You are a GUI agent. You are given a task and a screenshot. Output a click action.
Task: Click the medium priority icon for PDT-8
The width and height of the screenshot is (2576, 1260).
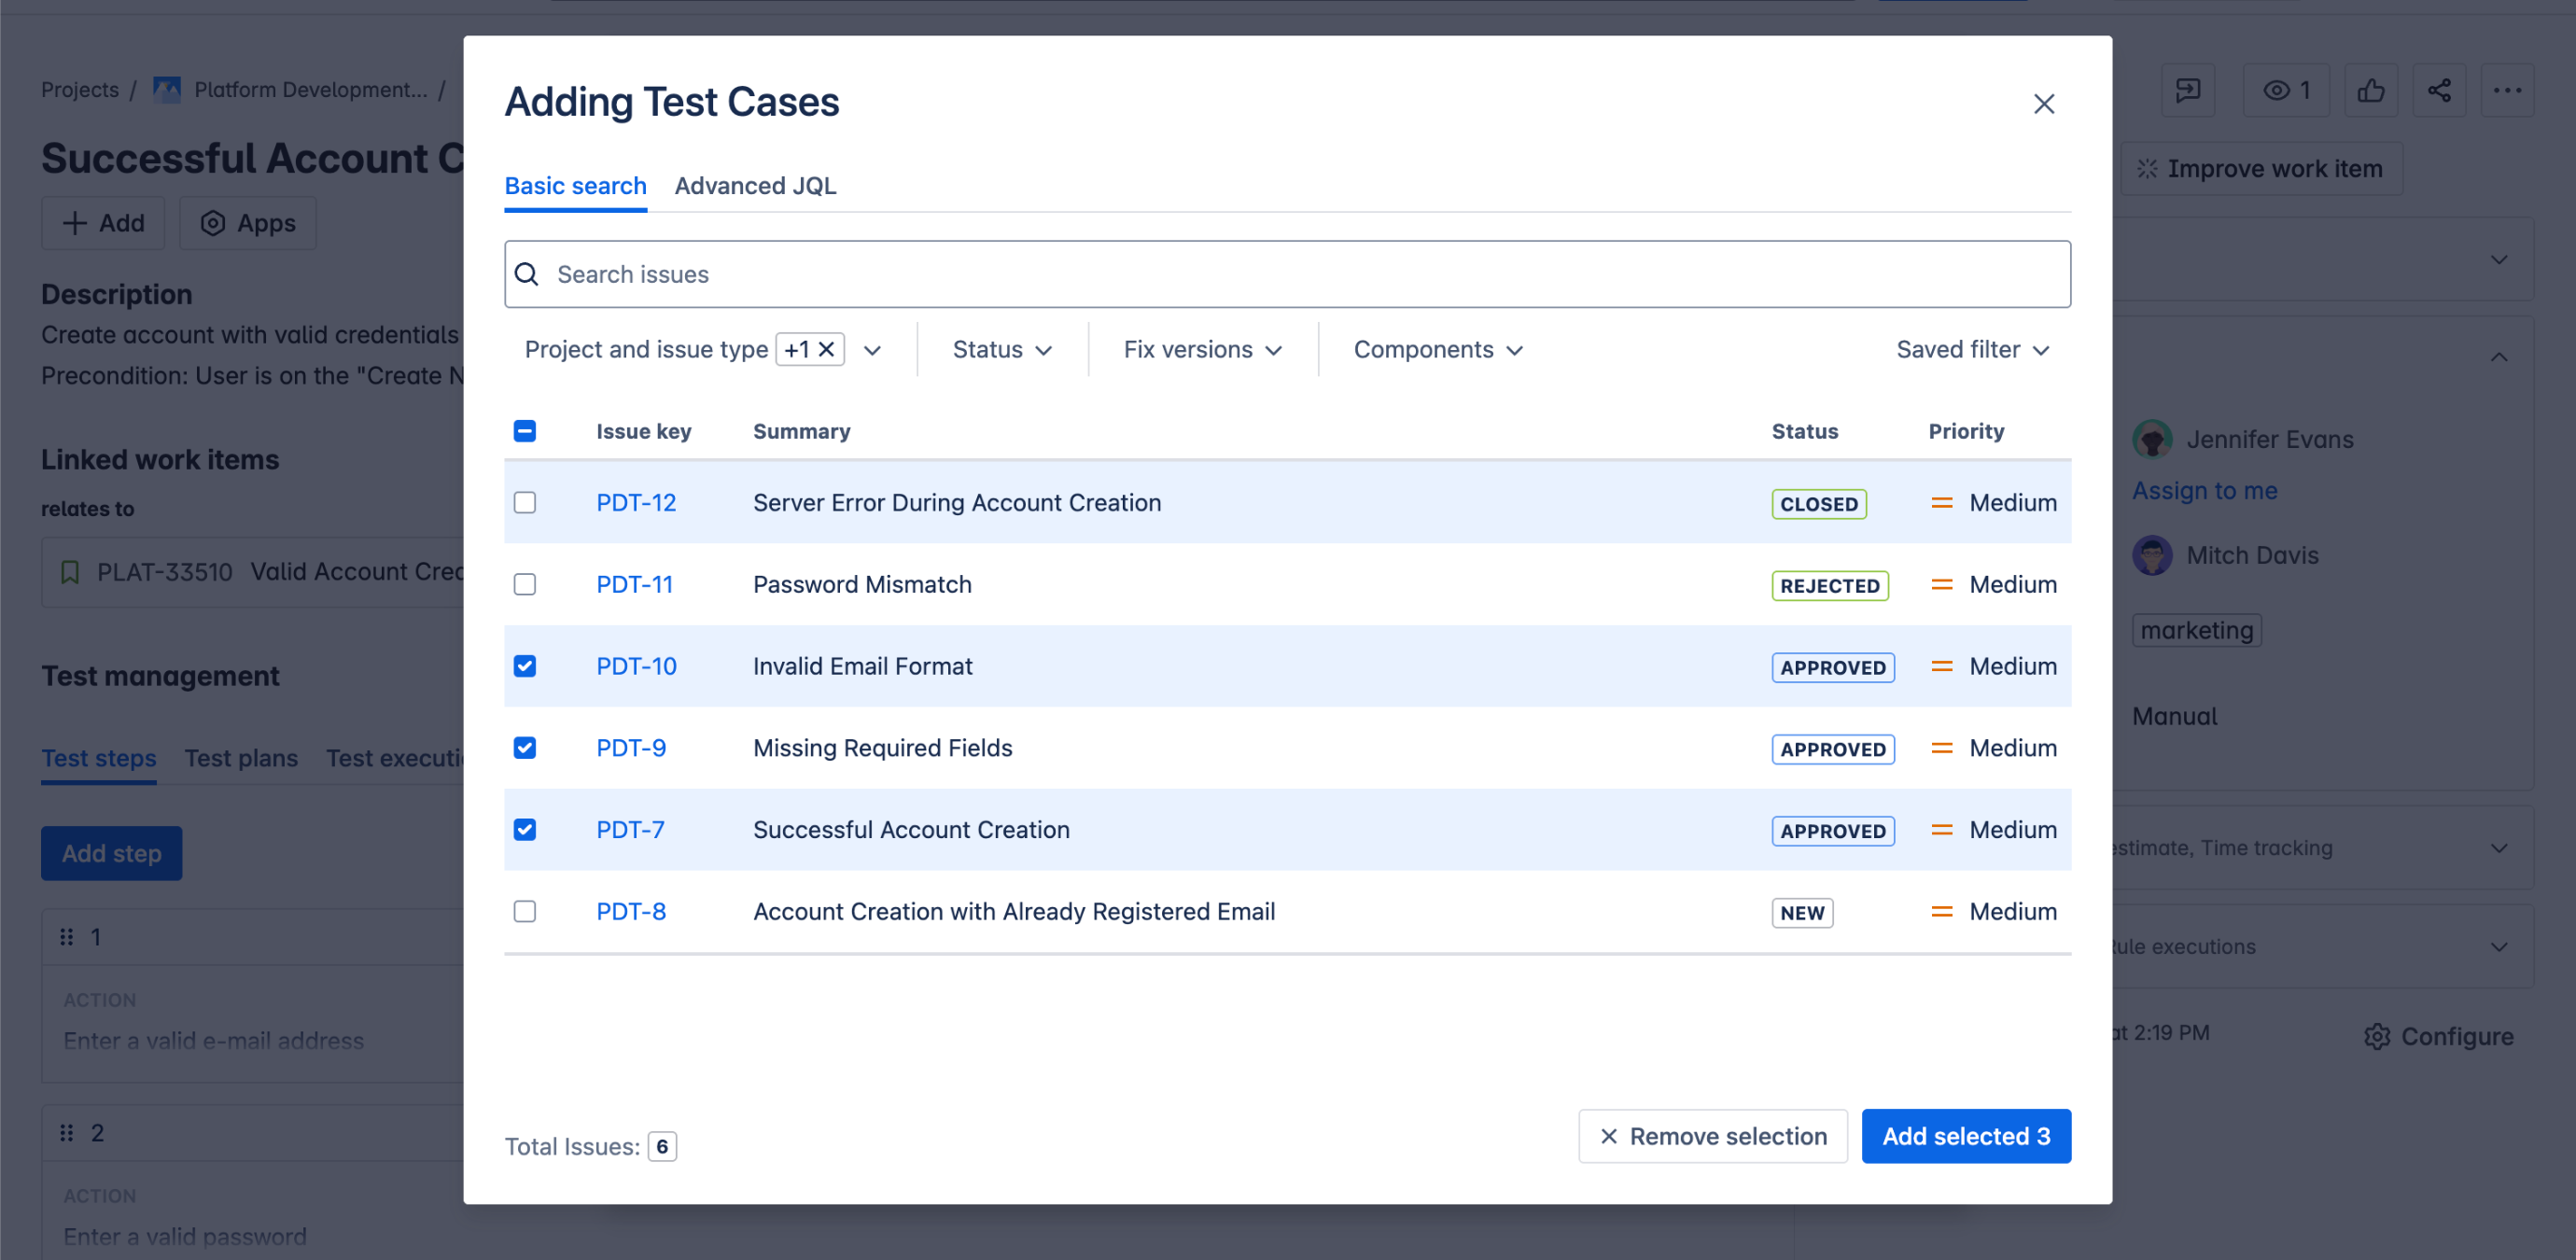coord(1940,912)
